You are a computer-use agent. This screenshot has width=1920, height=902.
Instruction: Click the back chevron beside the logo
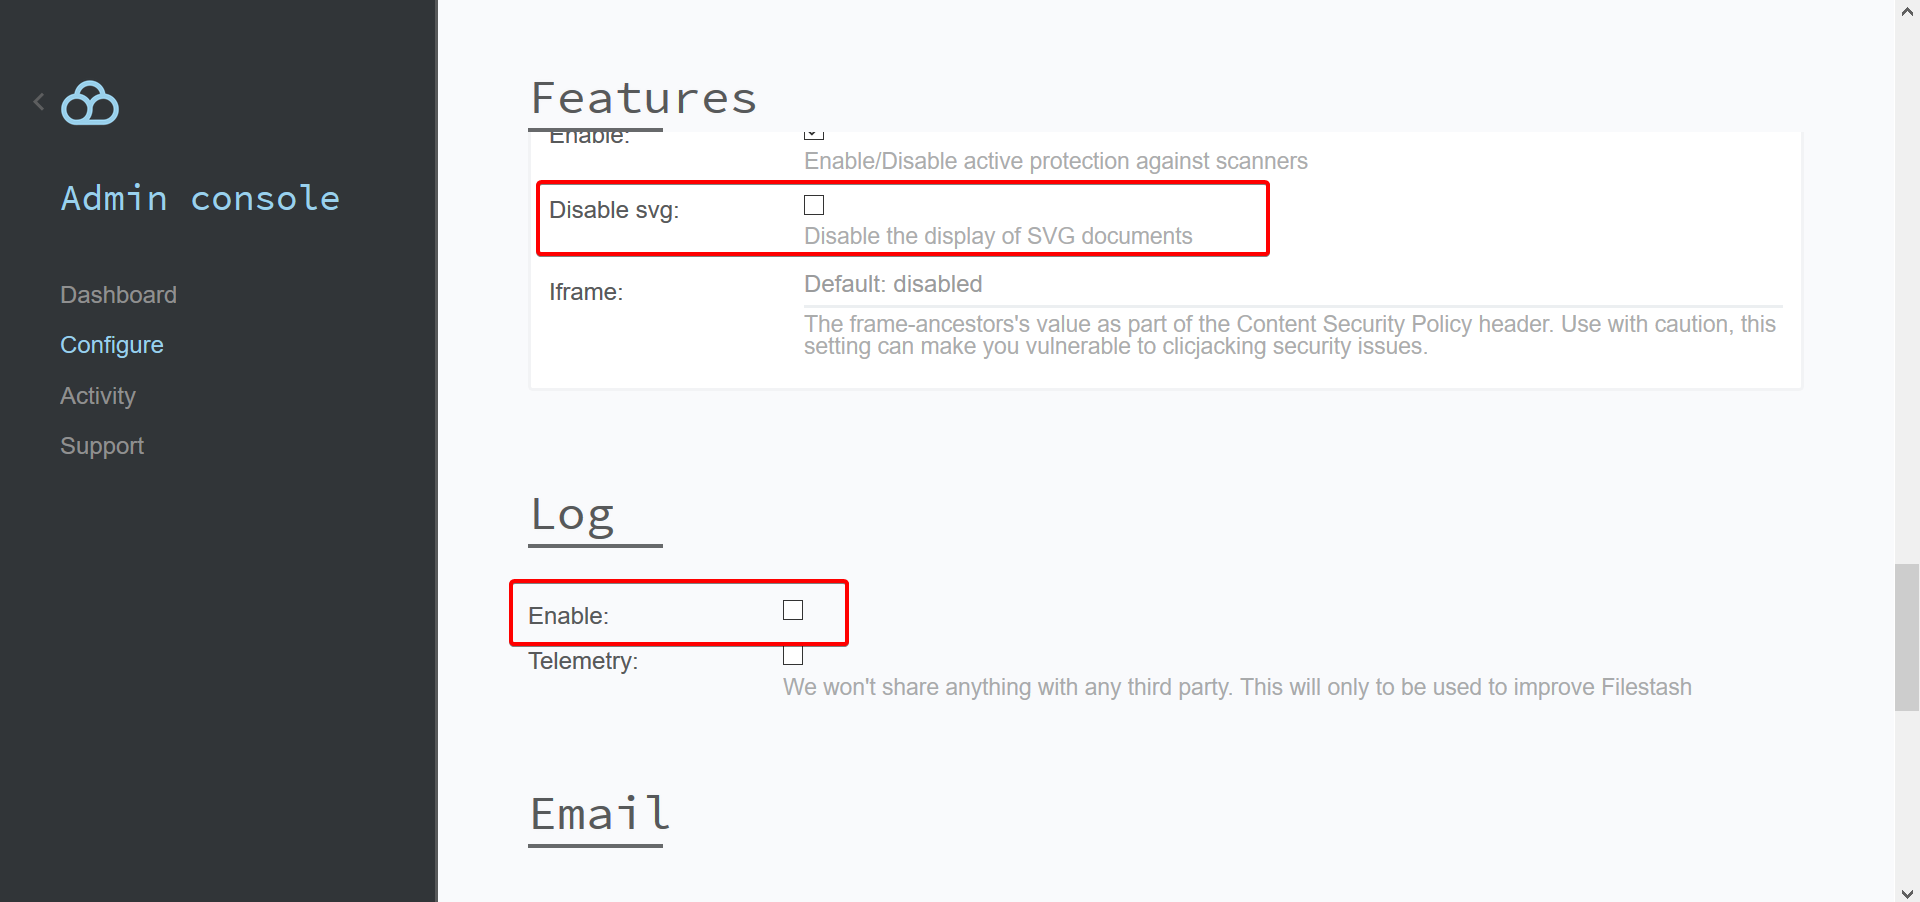click(x=39, y=102)
